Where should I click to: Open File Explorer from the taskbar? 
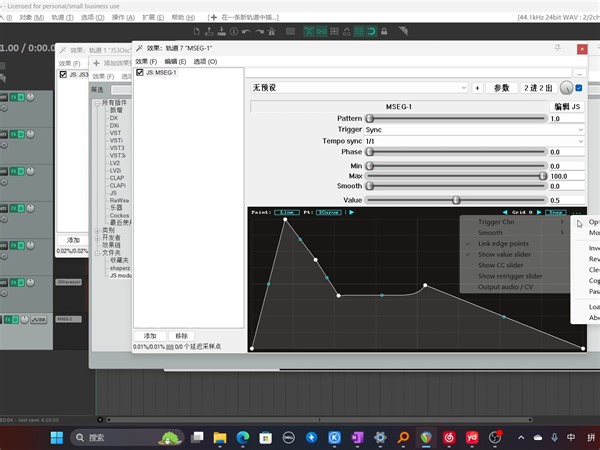coord(220,437)
